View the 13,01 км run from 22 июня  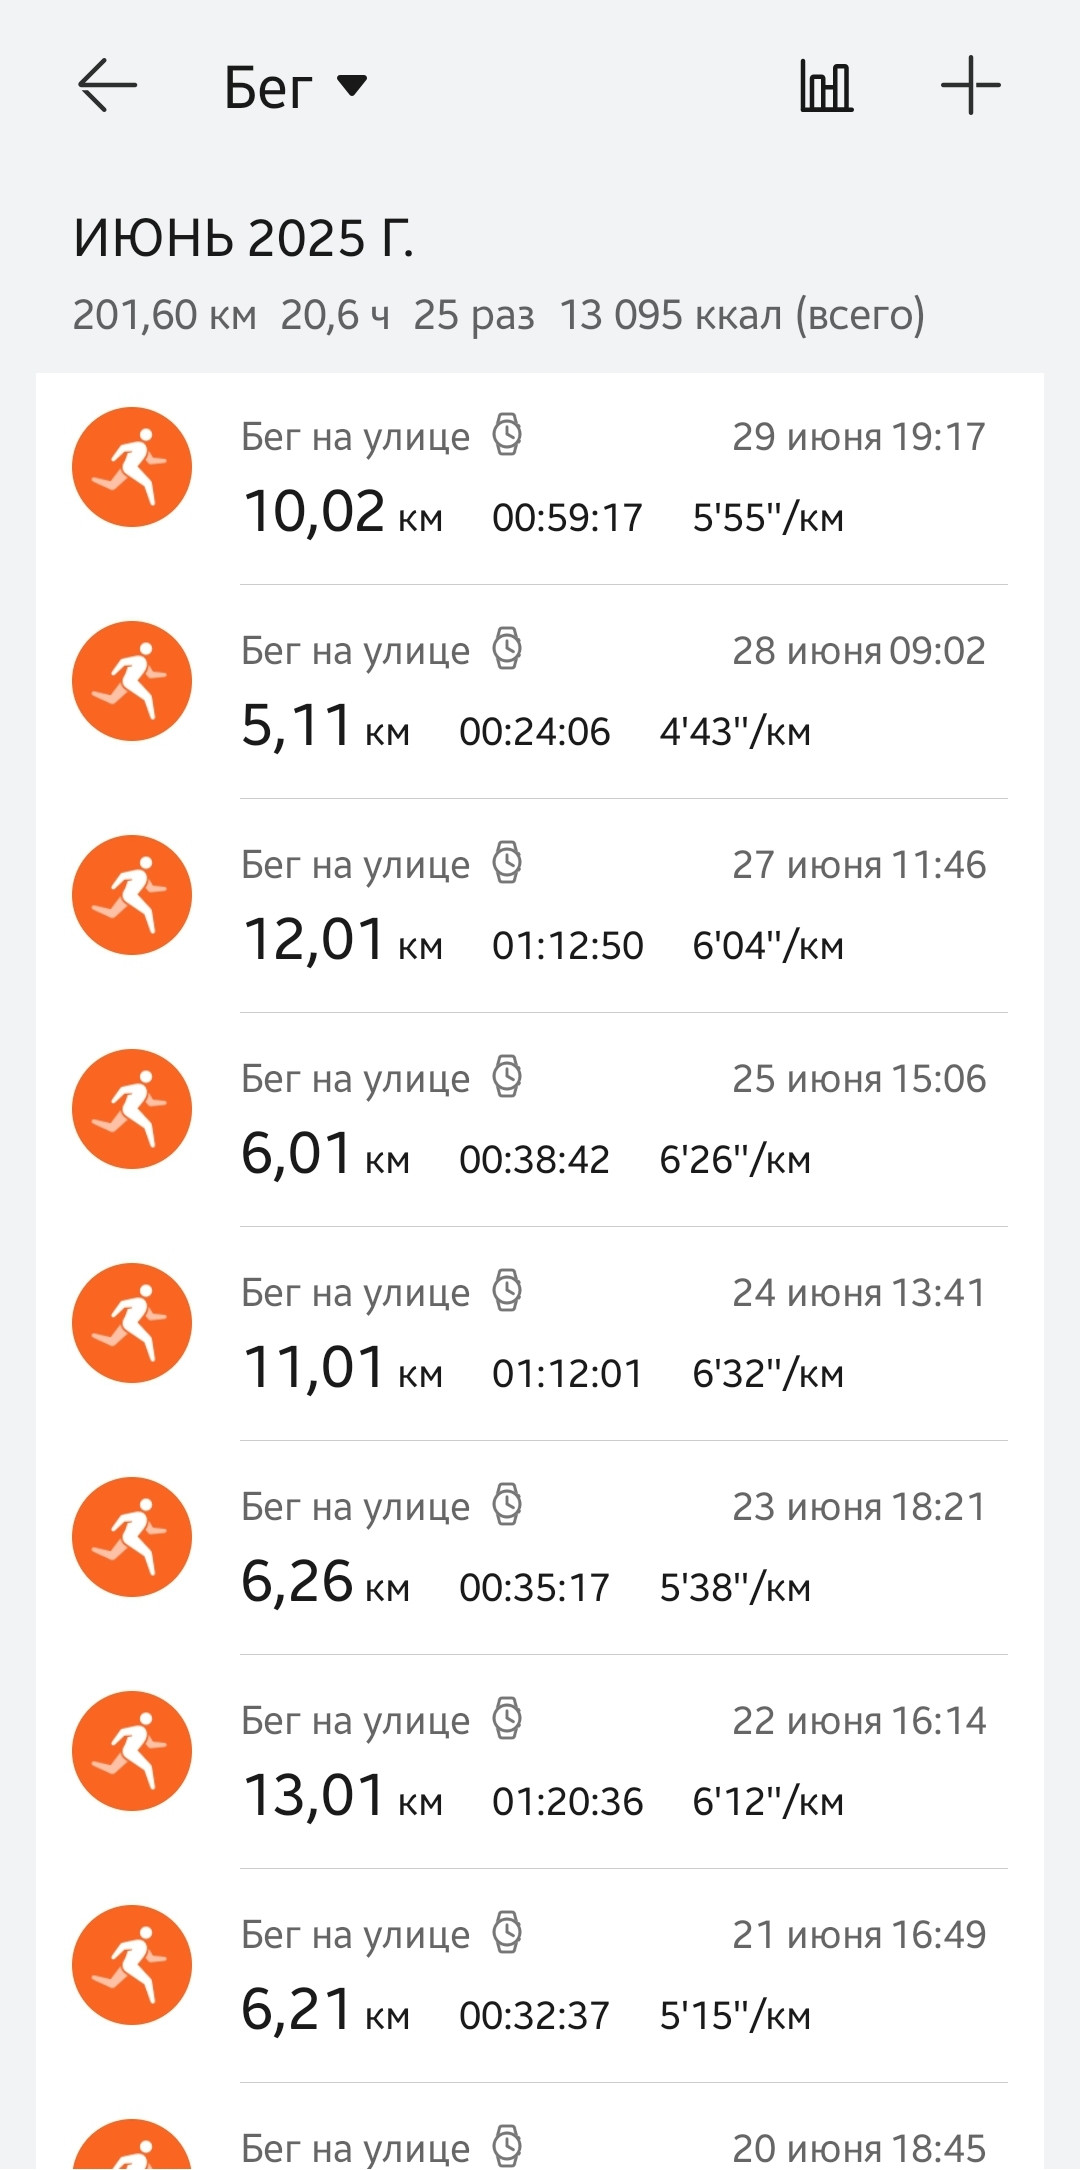click(x=540, y=1762)
